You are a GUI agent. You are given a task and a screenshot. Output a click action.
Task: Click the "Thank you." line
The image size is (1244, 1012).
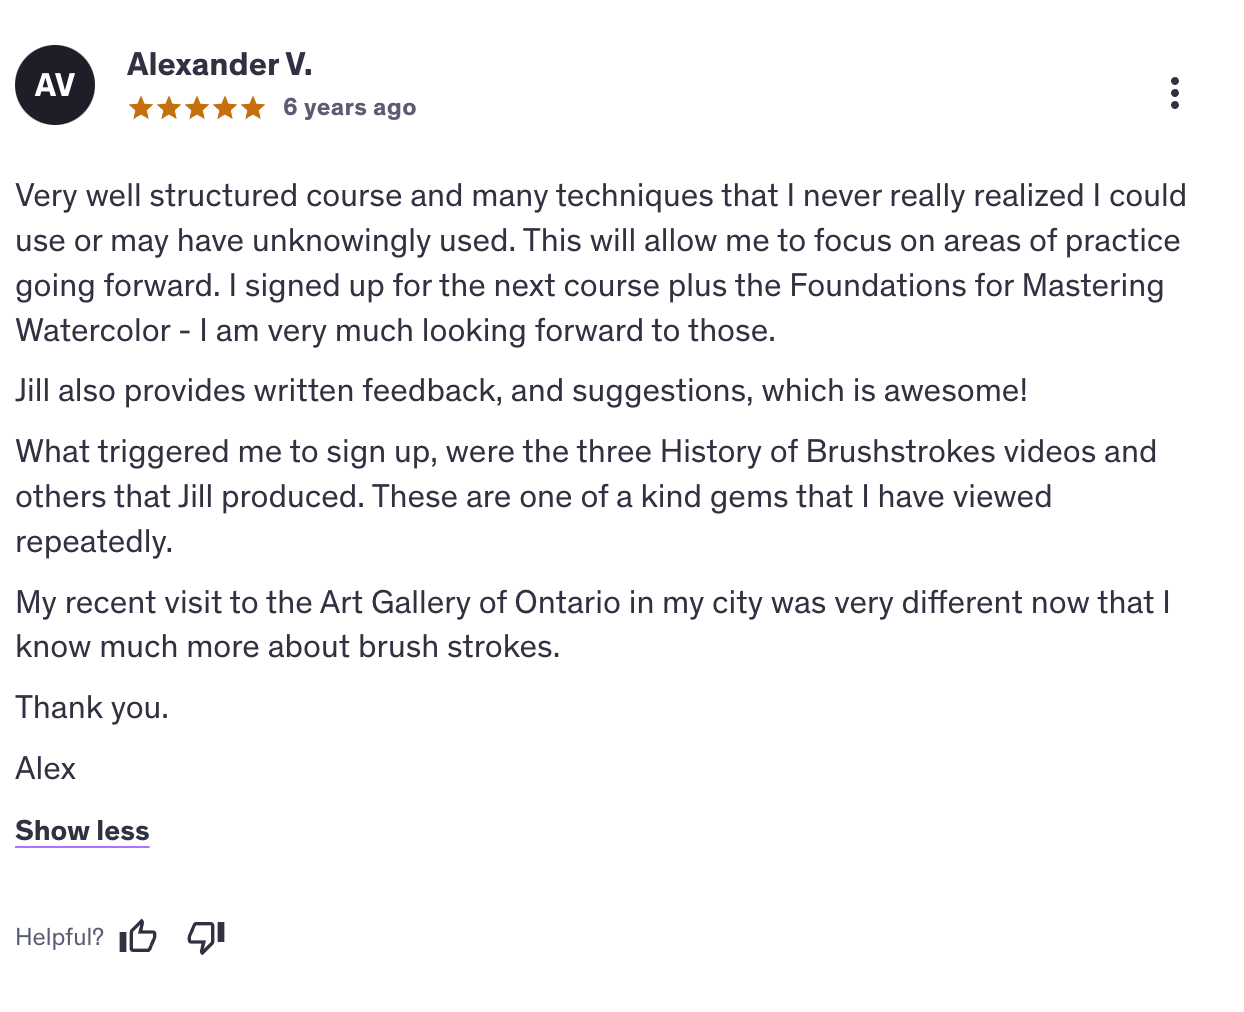92,708
